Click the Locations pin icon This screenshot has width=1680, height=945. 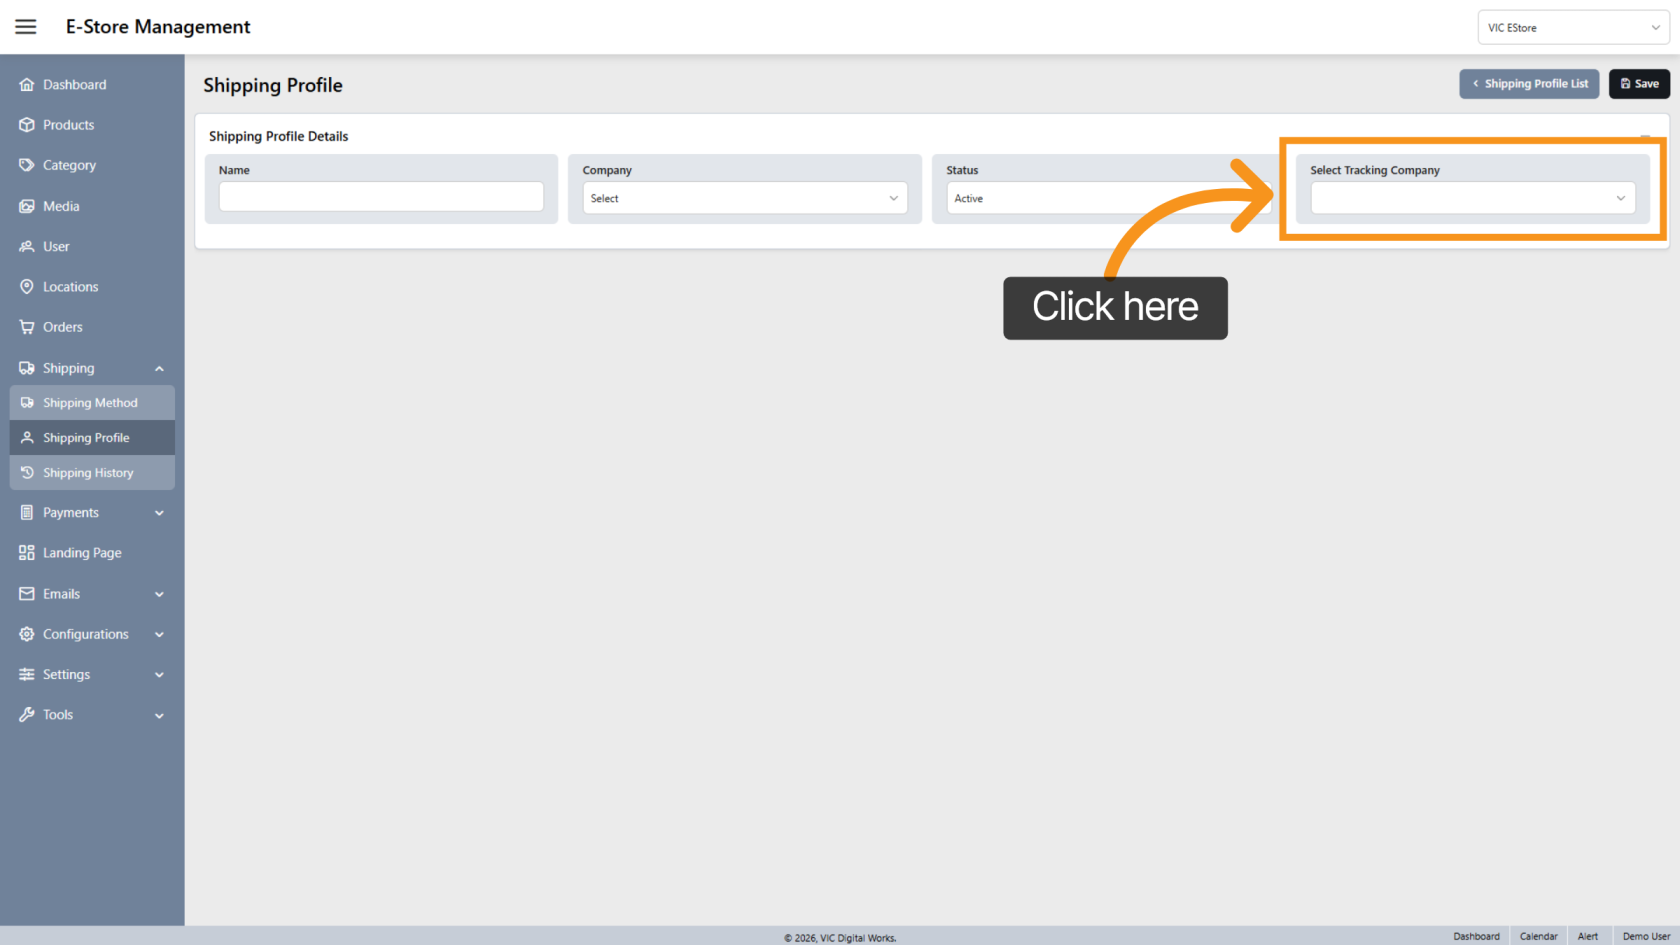(x=27, y=287)
